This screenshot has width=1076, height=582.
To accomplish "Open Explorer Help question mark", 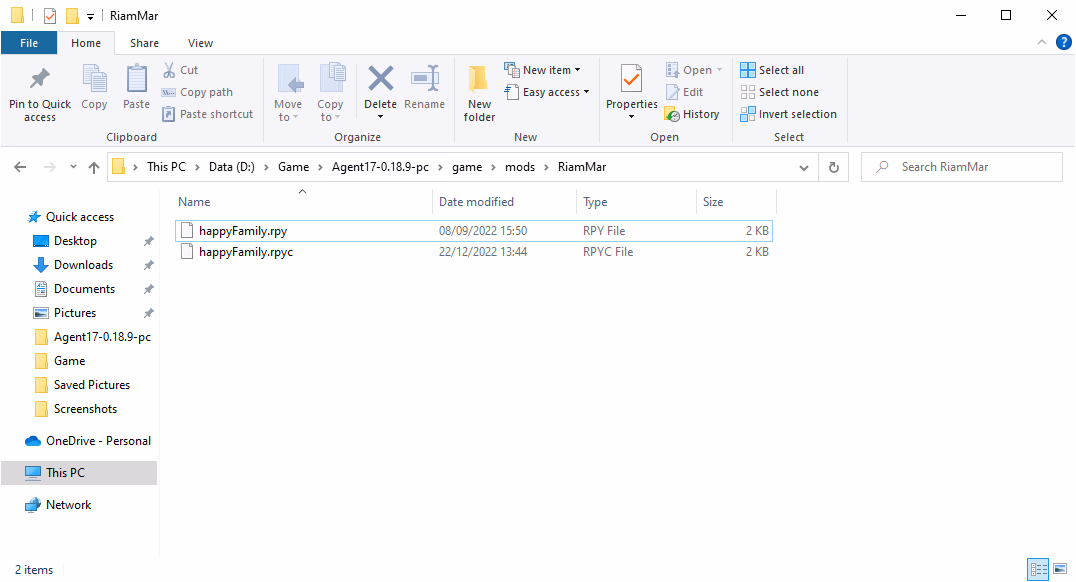I will 1064,43.
